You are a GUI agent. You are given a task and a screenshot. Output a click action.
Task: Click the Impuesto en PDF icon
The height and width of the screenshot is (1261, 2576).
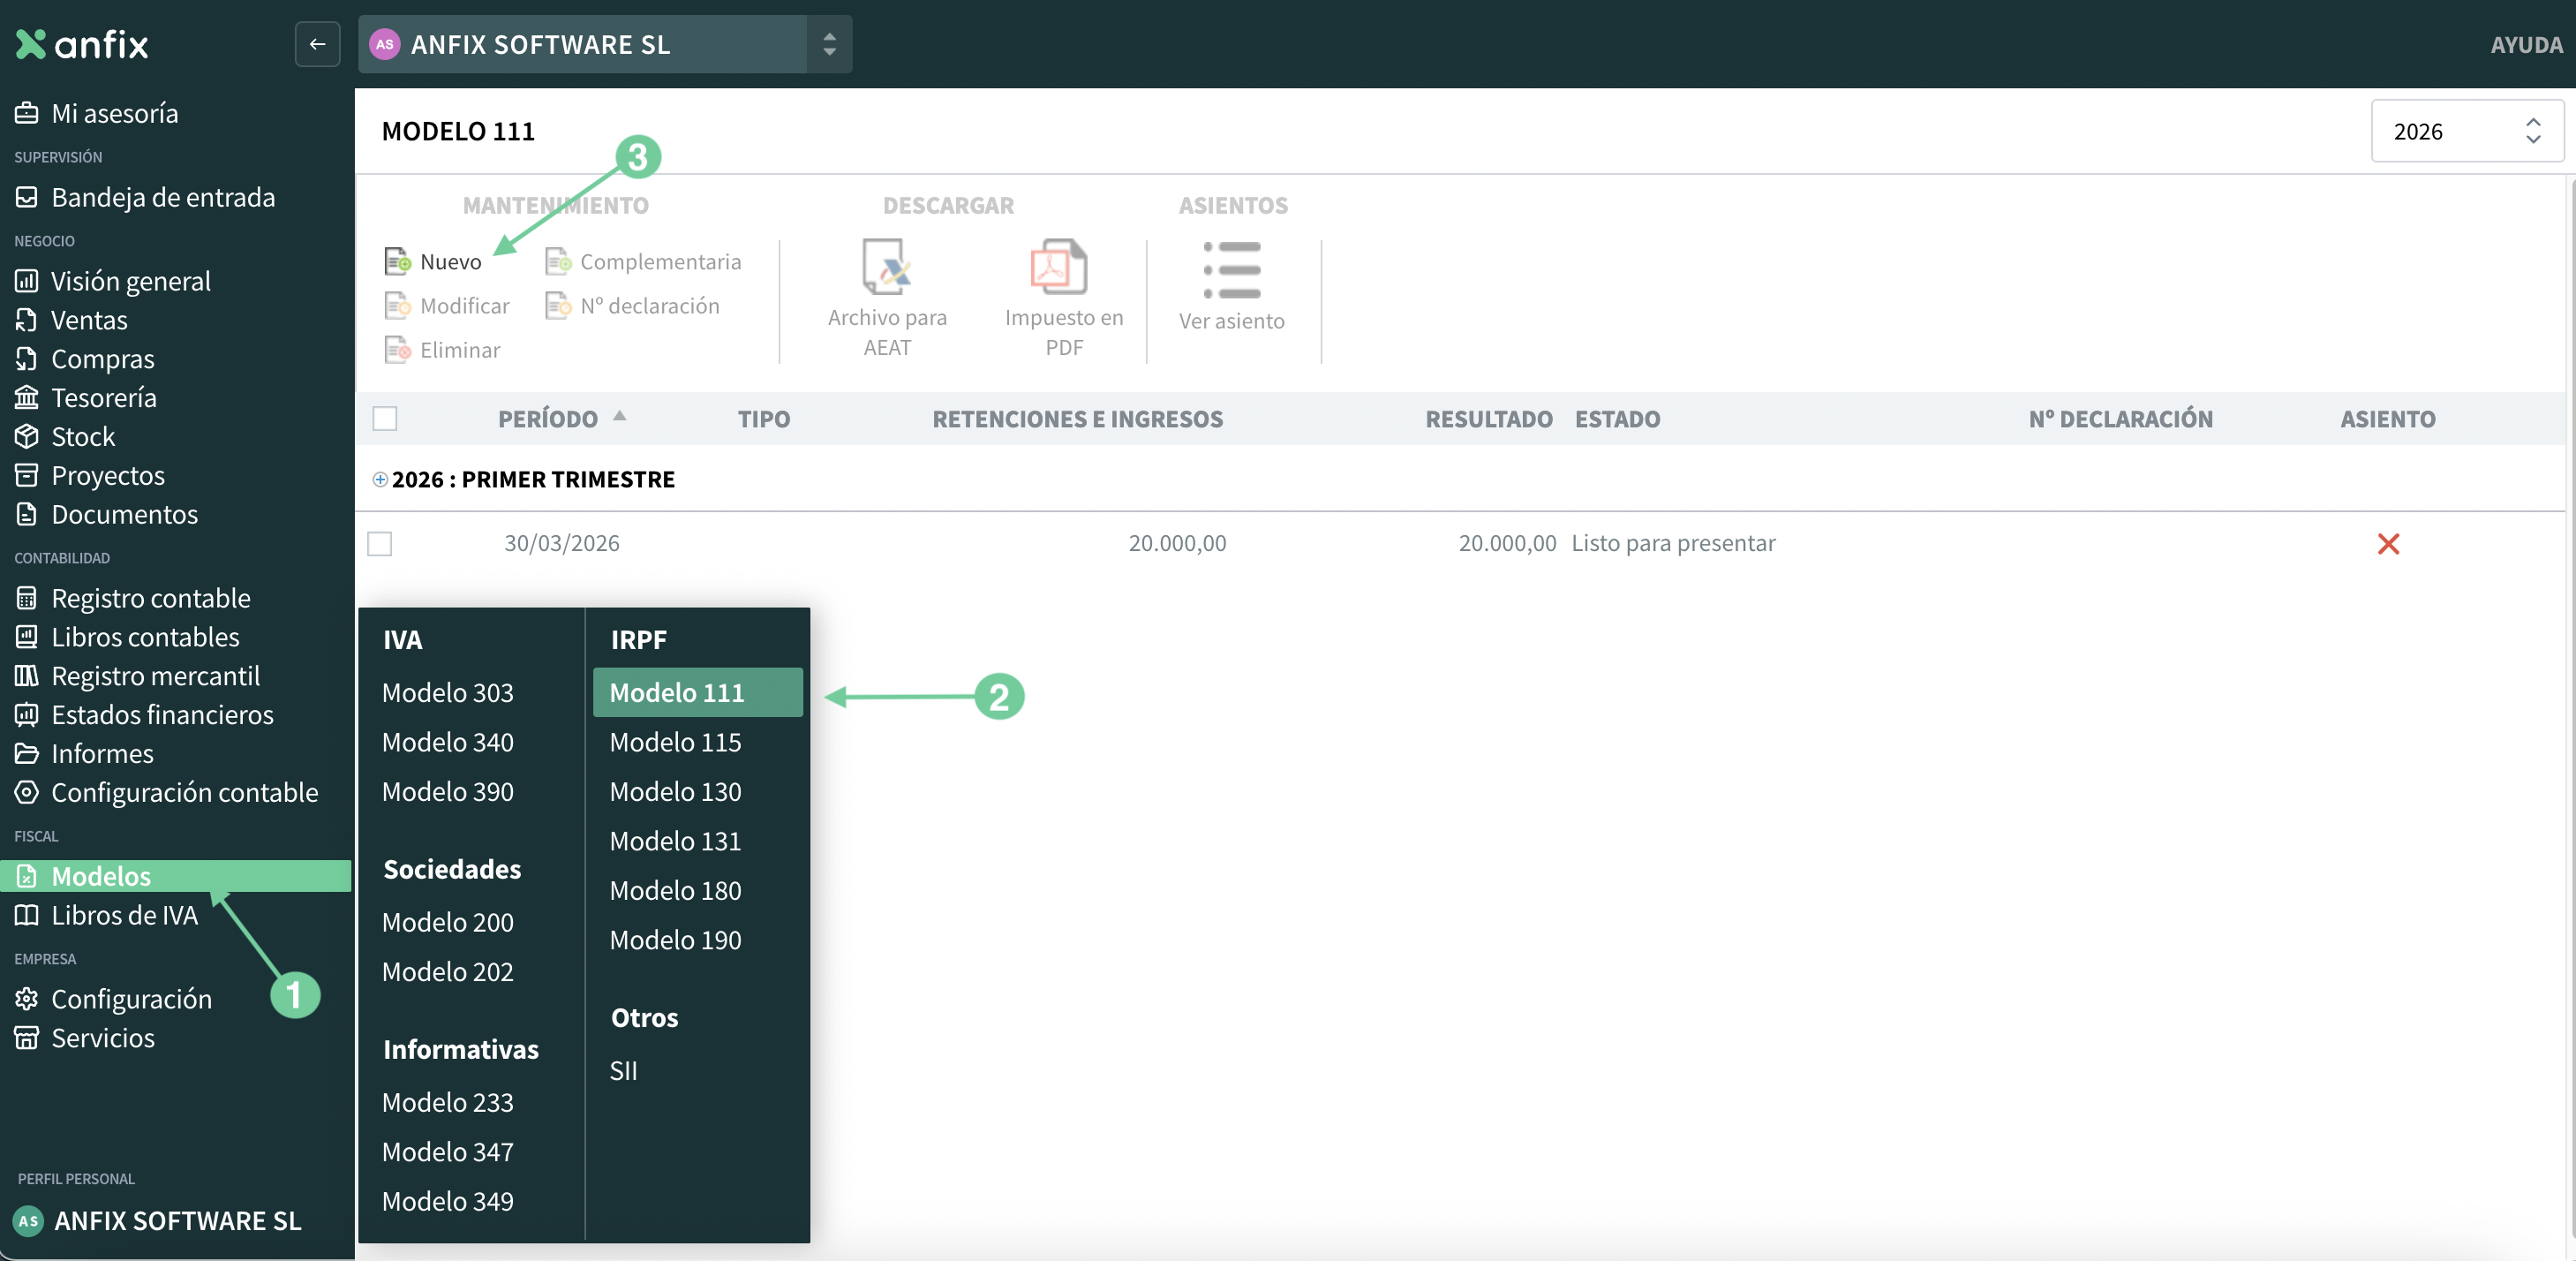(x=1058, y=267)
